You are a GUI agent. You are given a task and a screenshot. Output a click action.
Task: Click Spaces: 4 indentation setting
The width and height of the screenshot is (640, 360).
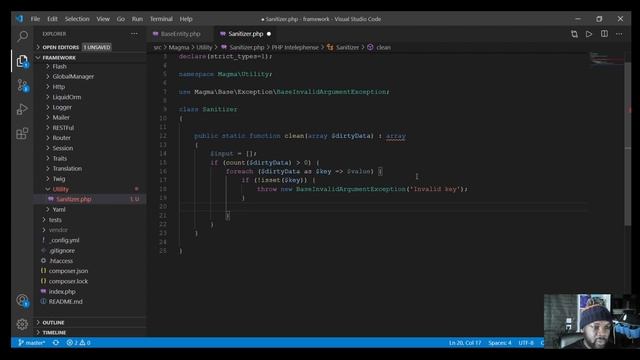tap(500, 342)
